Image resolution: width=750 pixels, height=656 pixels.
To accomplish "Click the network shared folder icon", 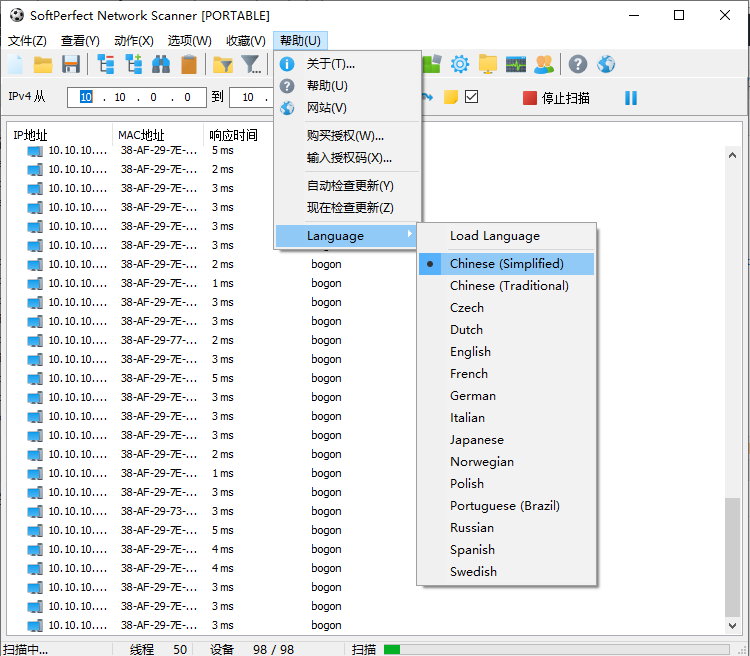I will pyautogui.click(x=488, y=64).
